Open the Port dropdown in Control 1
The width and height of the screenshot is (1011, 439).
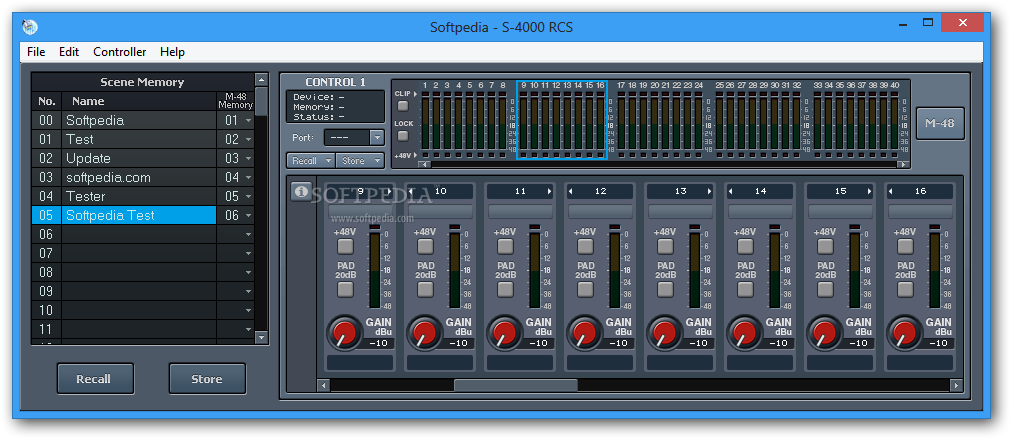376,138
